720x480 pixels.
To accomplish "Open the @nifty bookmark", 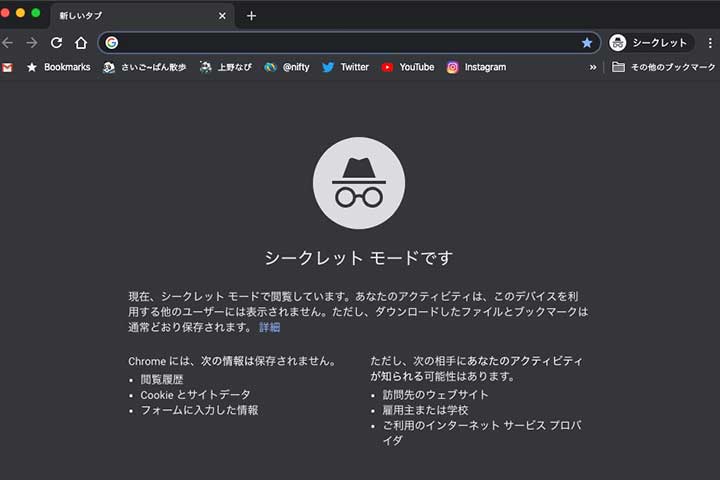I will pyautogui.click(x=287, y=67).
